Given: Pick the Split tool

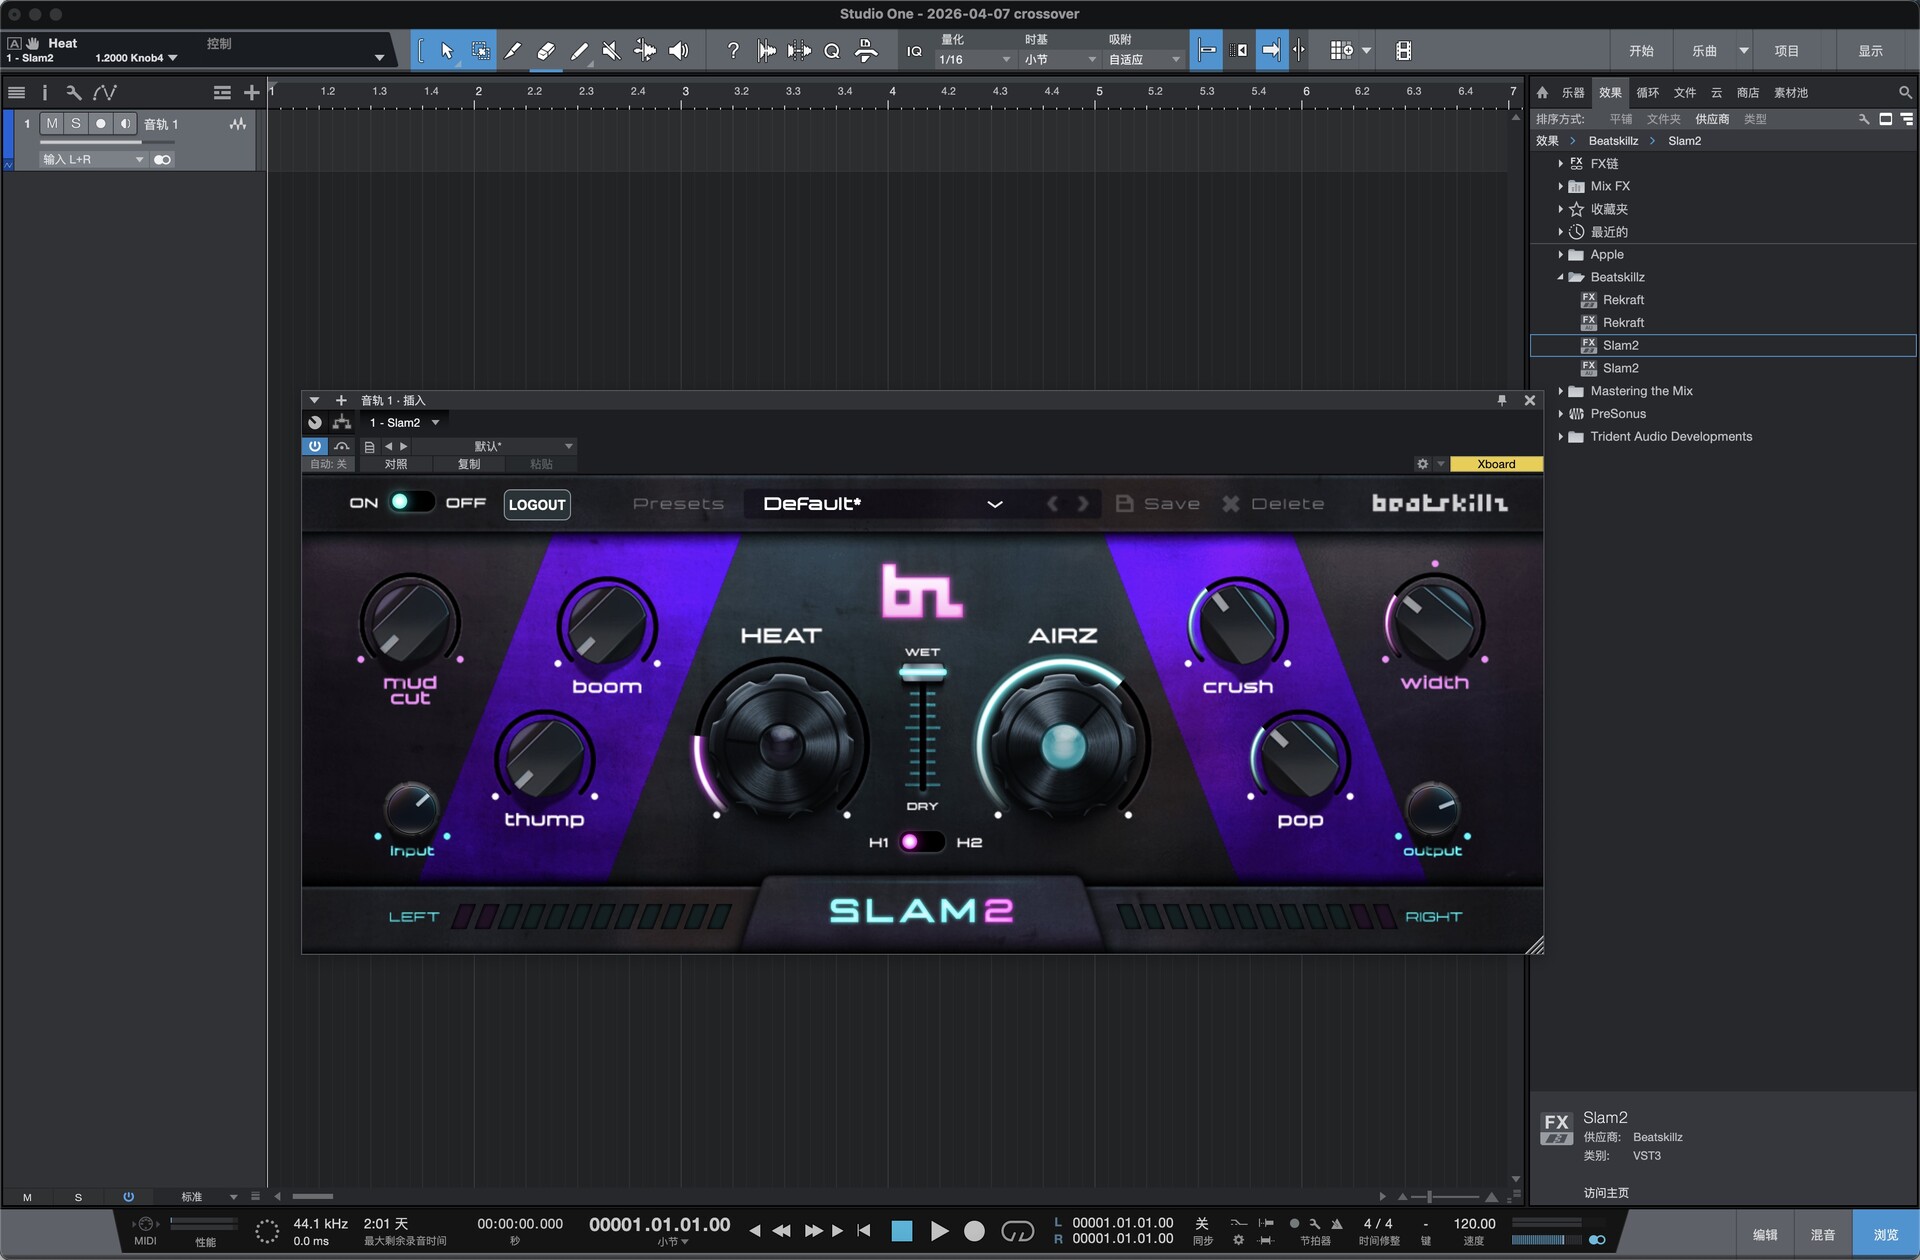Looking at the screenshot, I should coord(513,51).
